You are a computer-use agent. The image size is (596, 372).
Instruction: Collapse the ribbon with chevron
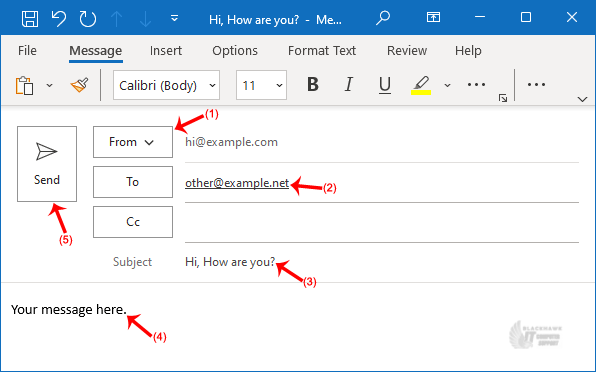click(582, 99)
